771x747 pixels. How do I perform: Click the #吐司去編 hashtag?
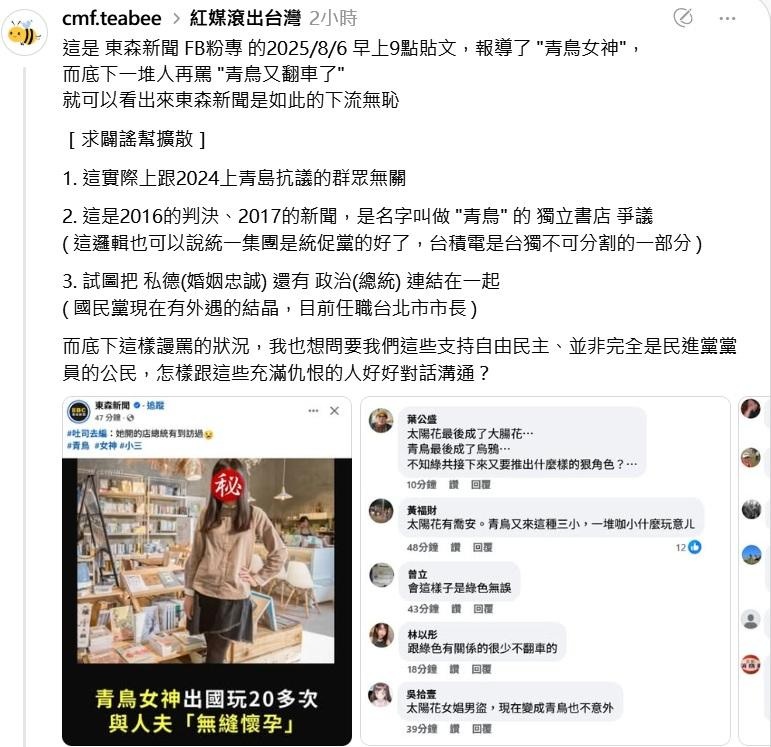point(87,434)
